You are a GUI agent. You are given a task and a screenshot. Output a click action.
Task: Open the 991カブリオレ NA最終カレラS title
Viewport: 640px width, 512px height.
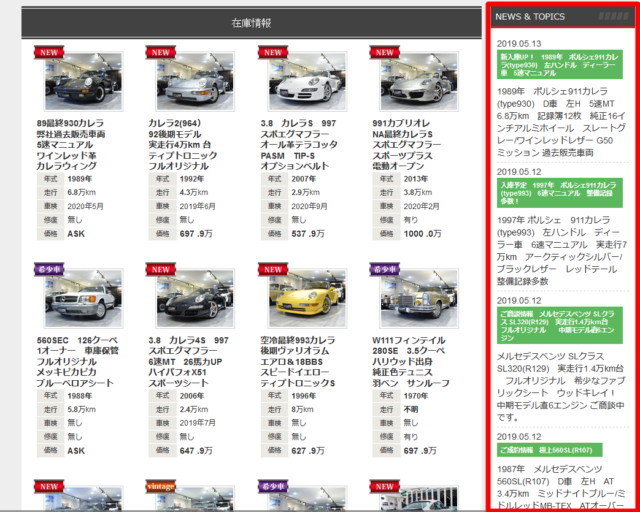pyautogui.click(x=407, y=145)
